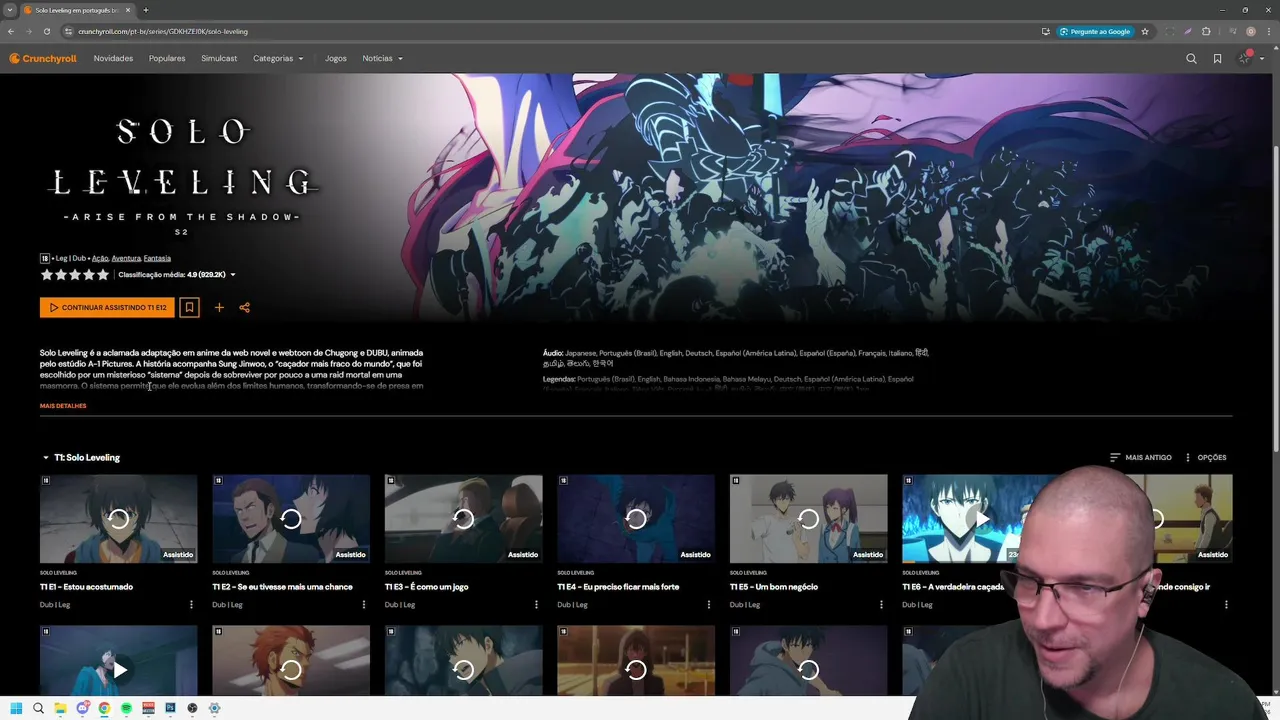Replay episode T1 E2 thumbnail
The image size is (1280, 720).
[291, 519]
